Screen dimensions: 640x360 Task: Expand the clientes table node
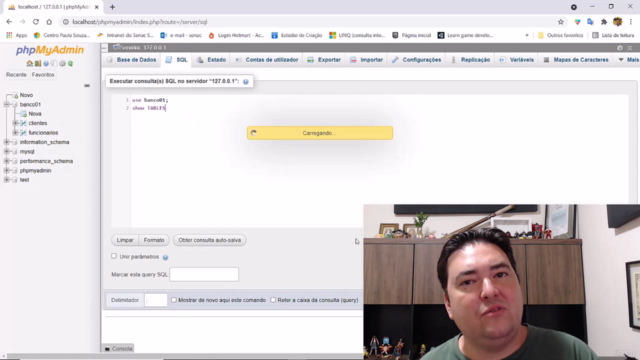pos(15,123)
